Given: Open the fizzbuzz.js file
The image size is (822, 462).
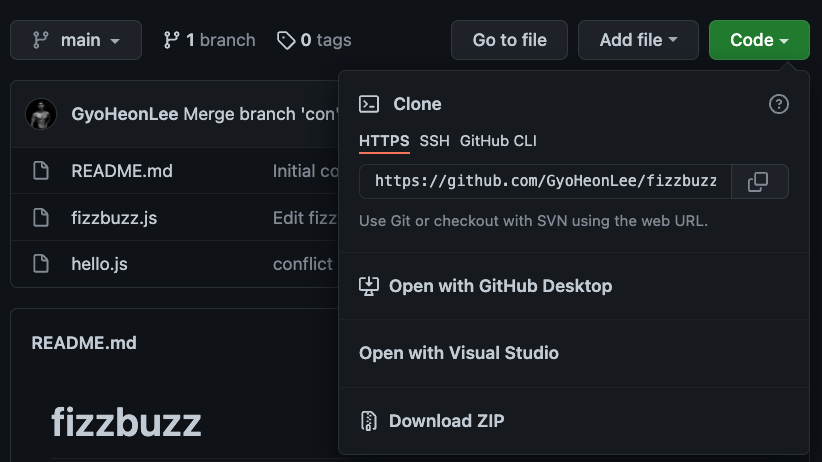Looking at the screenshot, I should [x=114, y=218].
